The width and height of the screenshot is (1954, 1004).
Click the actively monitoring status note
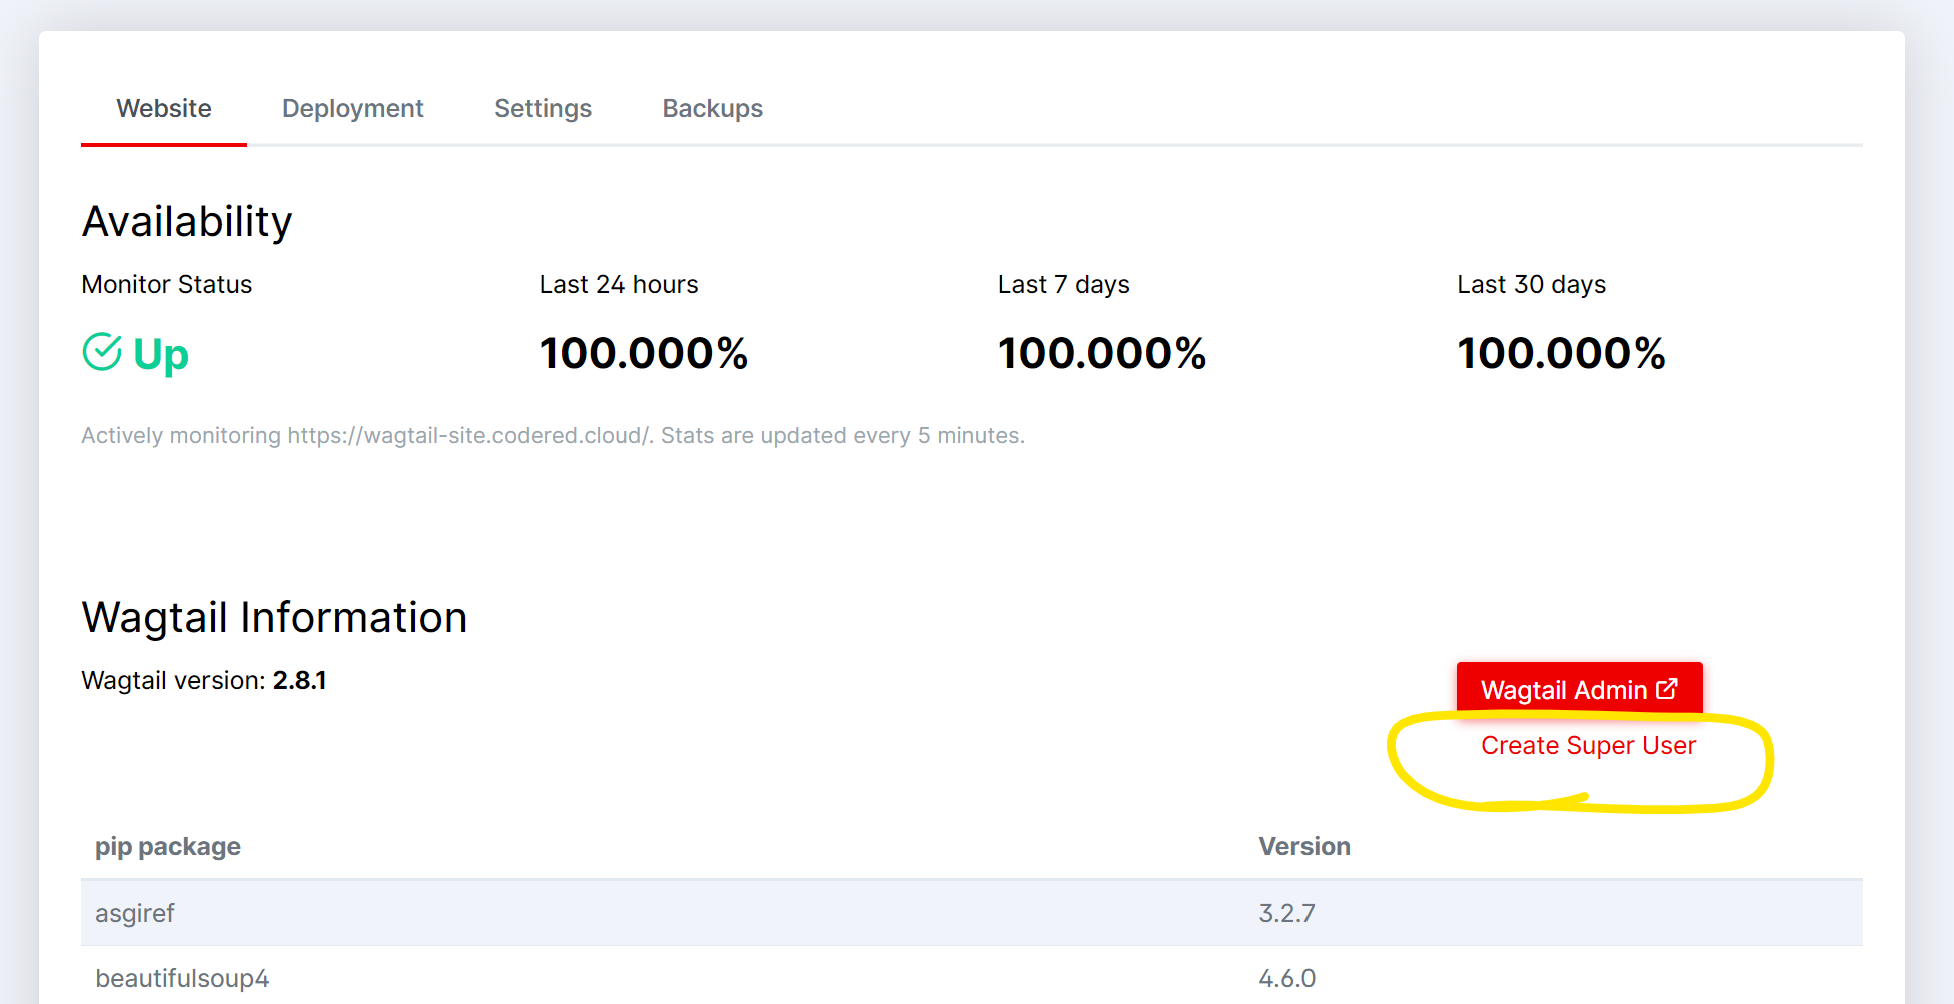pyautogui.click(x=553, y=435)
